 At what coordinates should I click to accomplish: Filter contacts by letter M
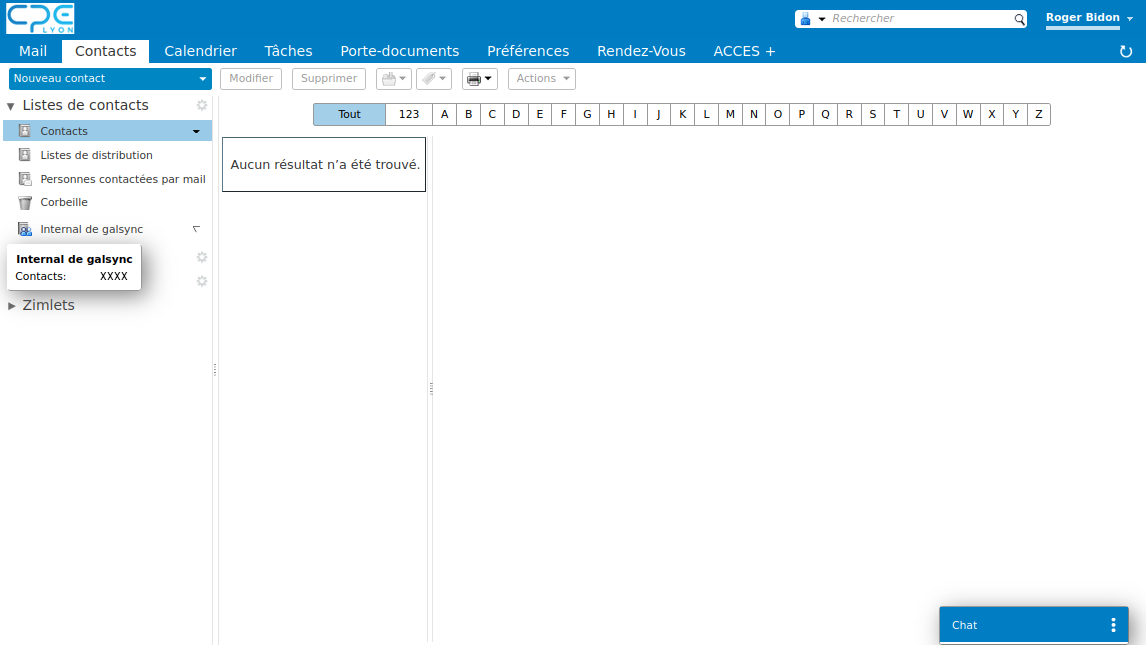730,115
